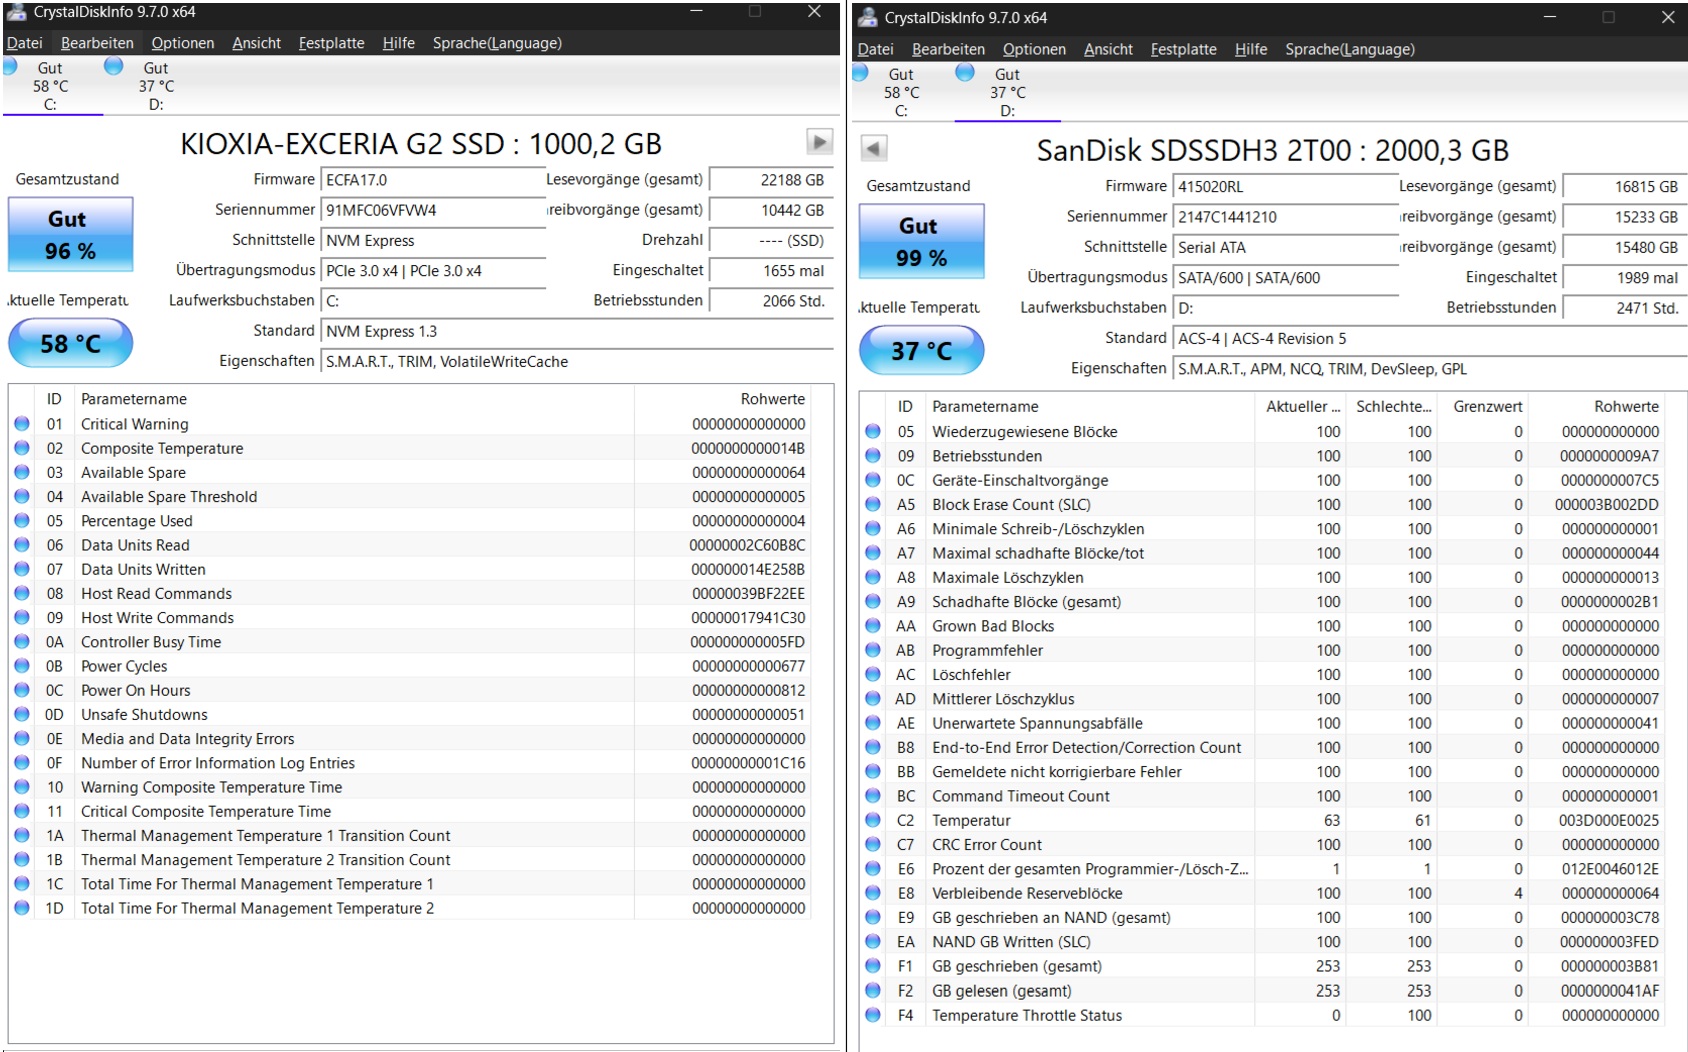Click the status orb beside Composite Temperature

pyautogui.click(x=22, y=448)
